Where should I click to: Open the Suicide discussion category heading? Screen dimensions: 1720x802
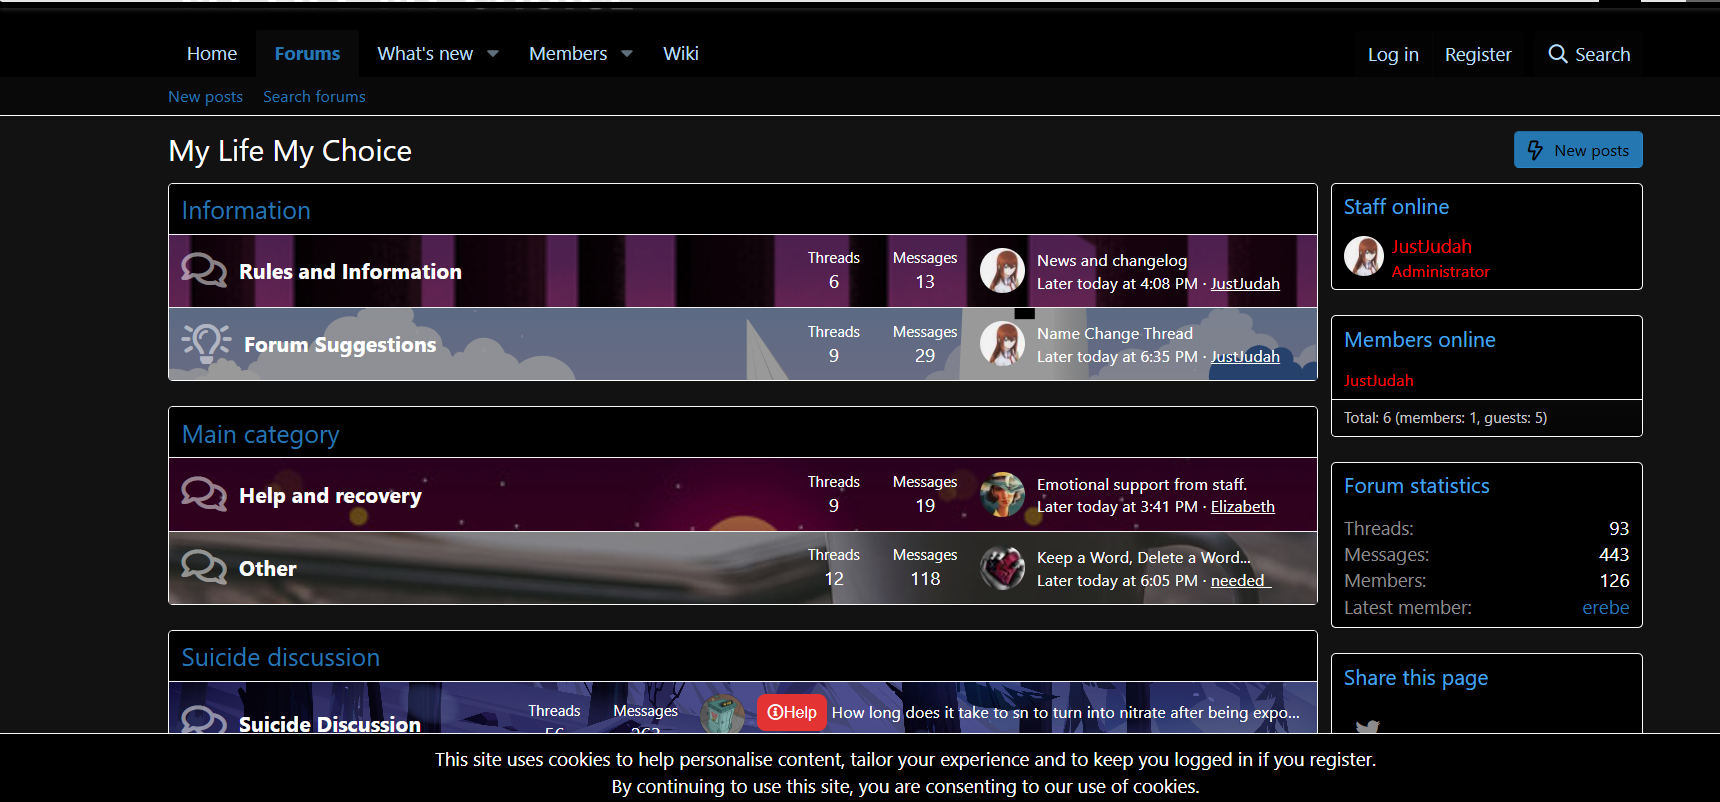click(281, 657)
